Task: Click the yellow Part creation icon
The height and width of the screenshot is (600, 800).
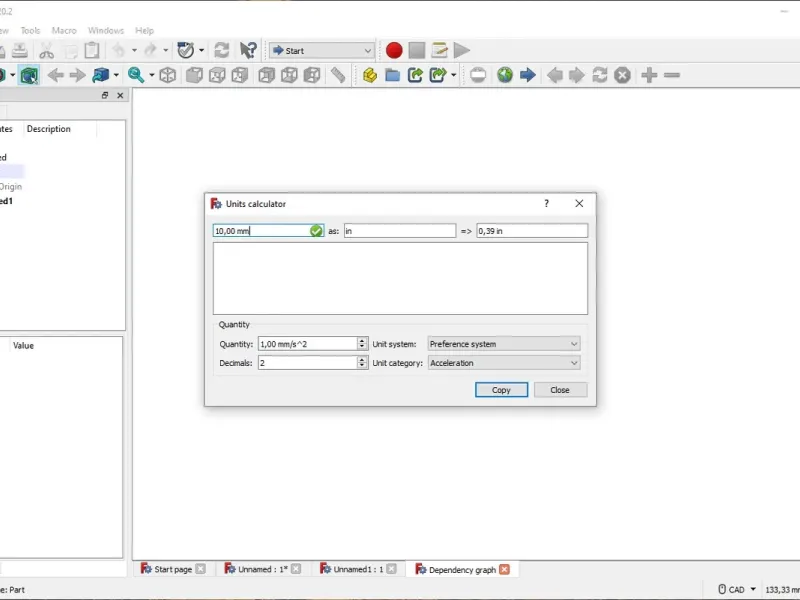Action: click(370, 76)
